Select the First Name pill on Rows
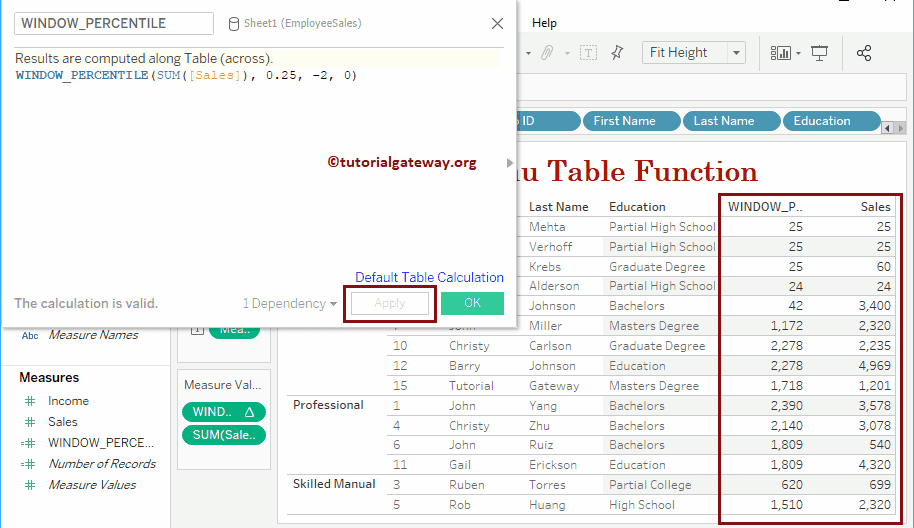 (x=631, y=121)
